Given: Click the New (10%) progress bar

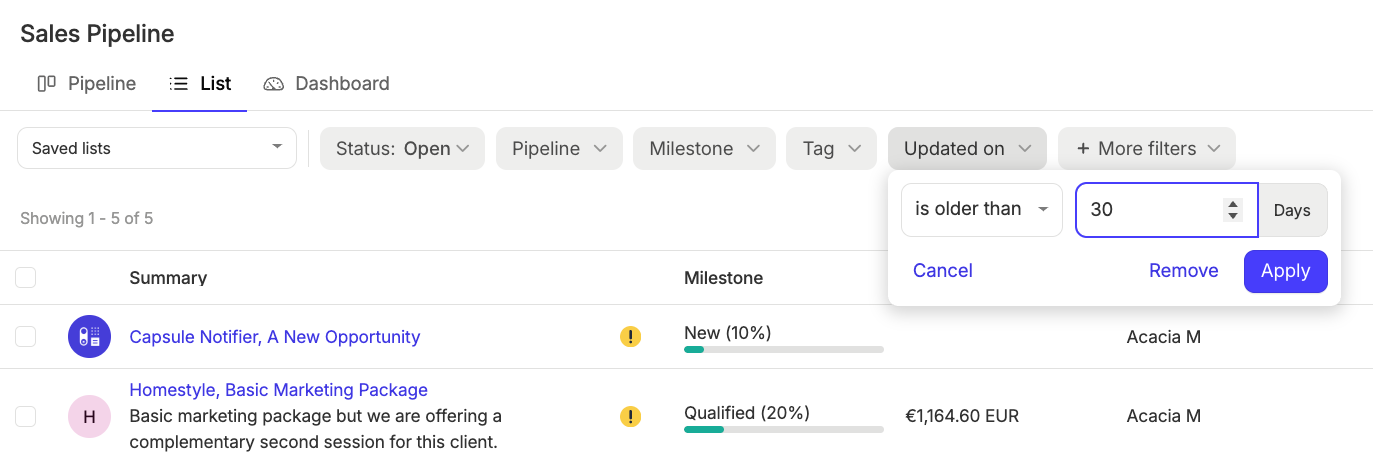Looking at the screenshot, I should (784, 349).
